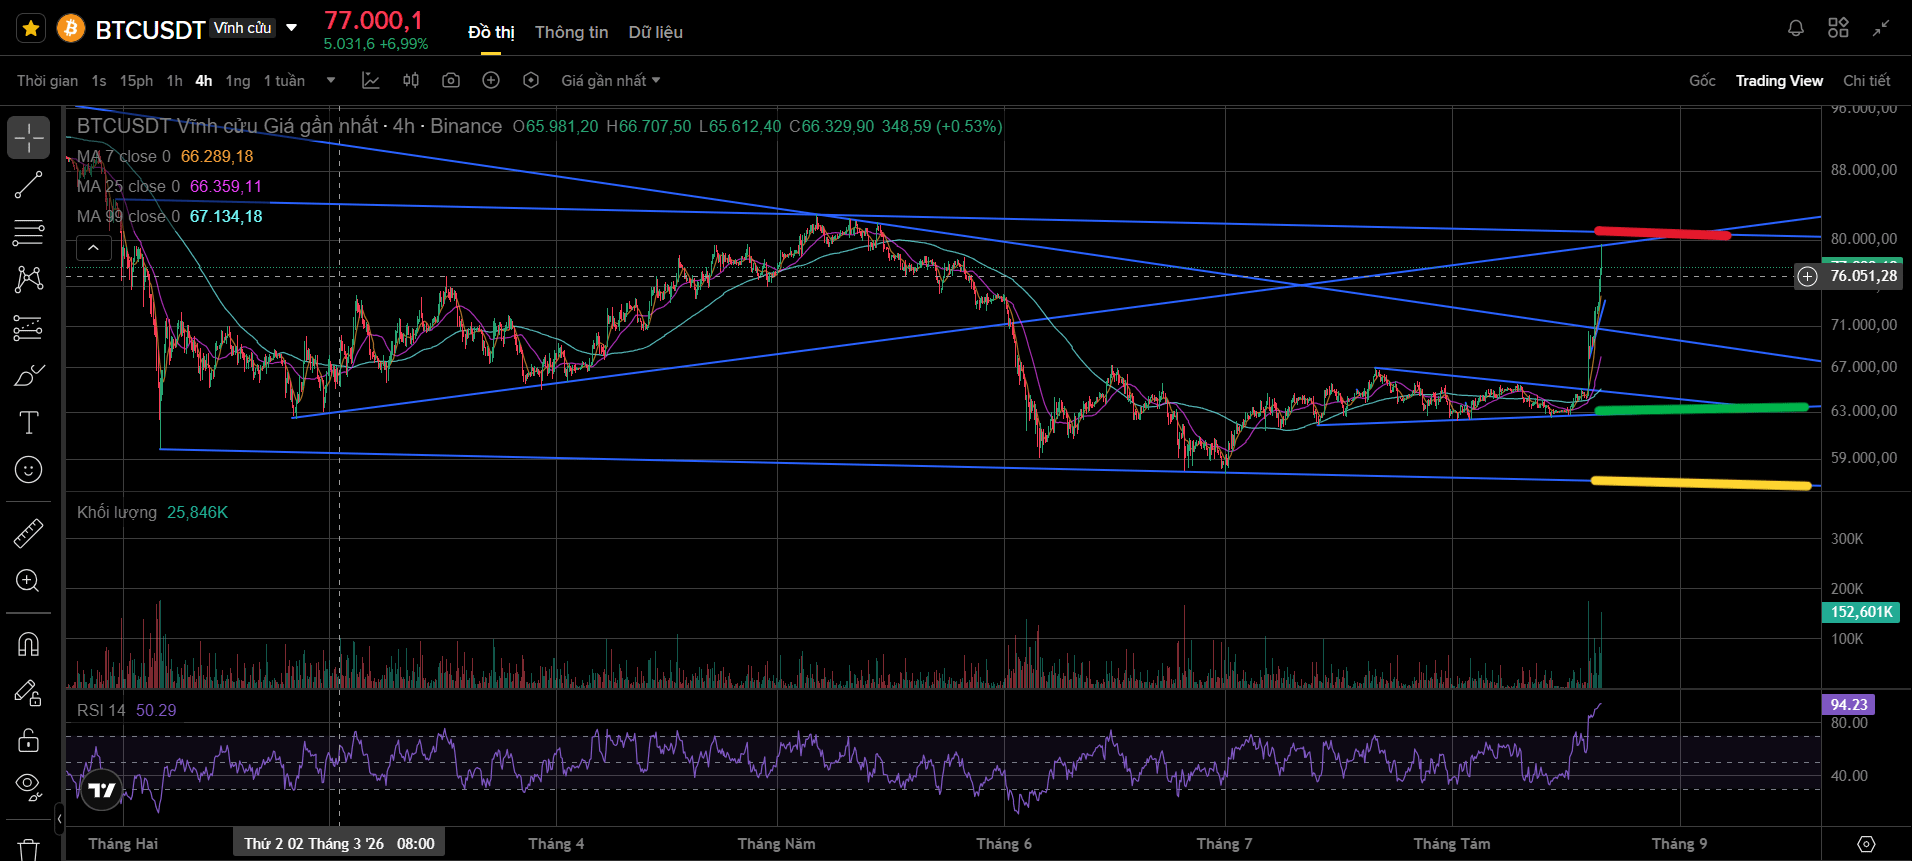Select the Text tool
This screenshot has width=1912, height=861.
point(29,422)
